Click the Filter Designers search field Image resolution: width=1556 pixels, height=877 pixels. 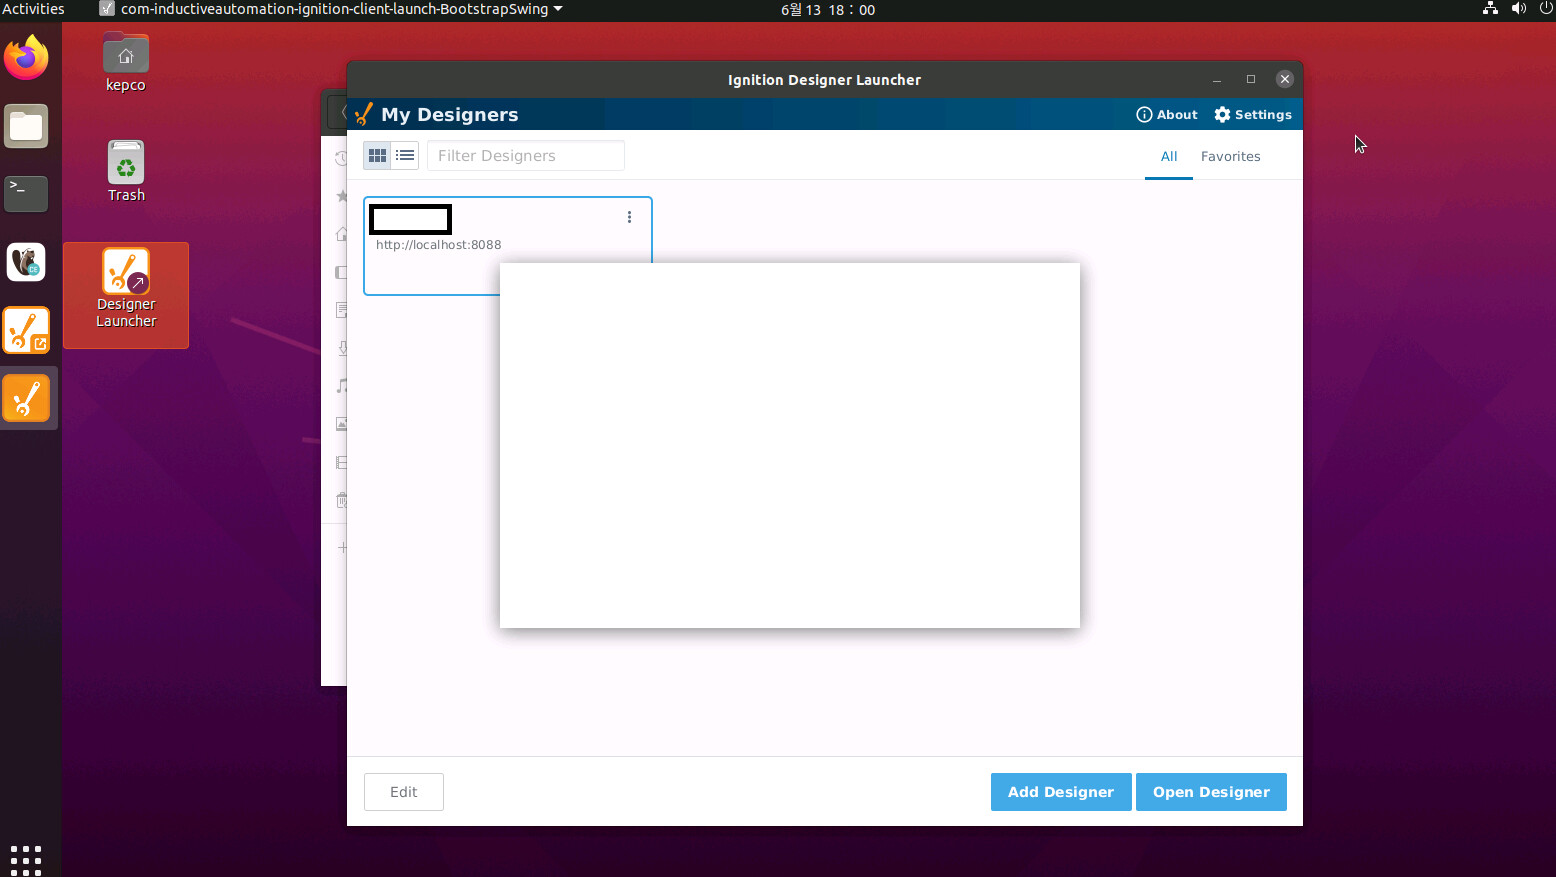pyautogui.click(x=526, y=156)
